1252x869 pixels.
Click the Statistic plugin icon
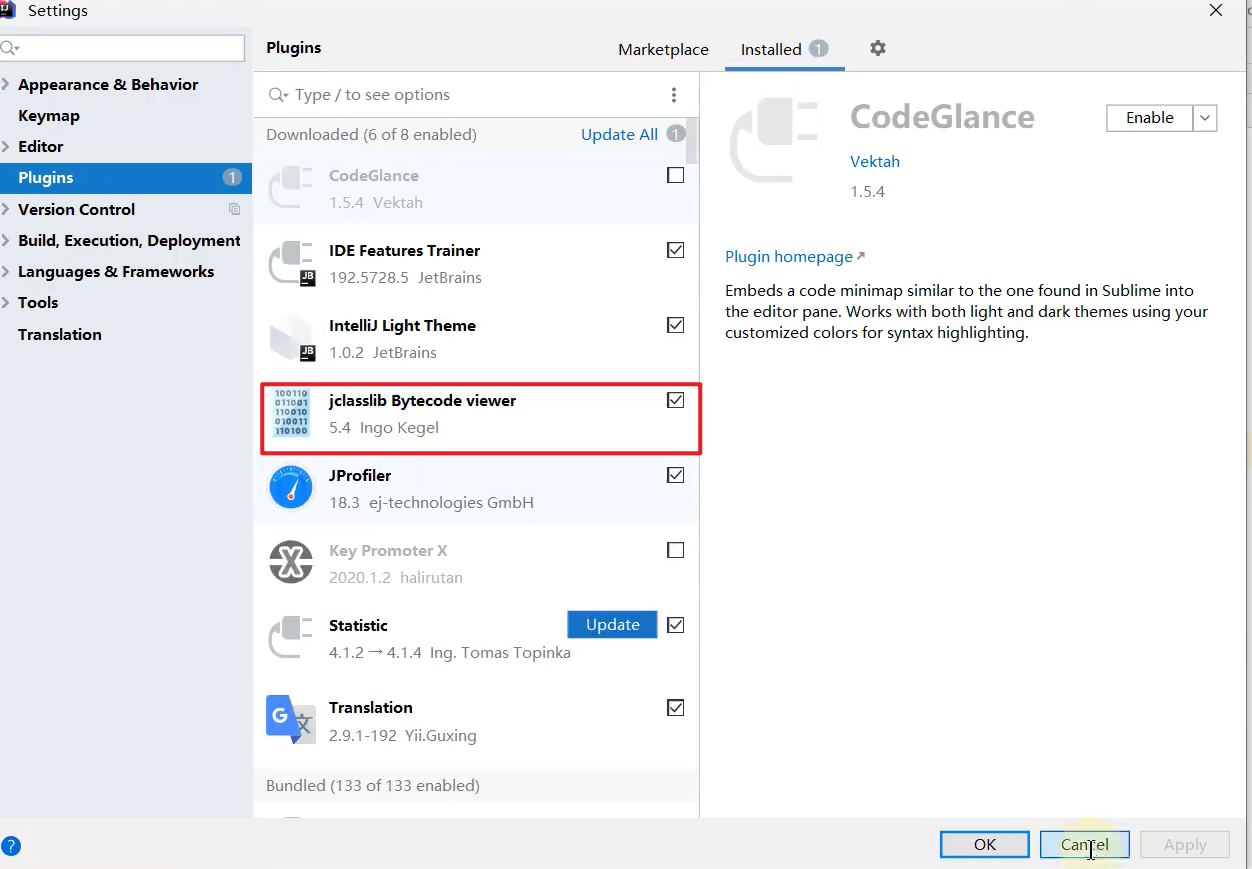pyautogui.click(x=291, y=637)
